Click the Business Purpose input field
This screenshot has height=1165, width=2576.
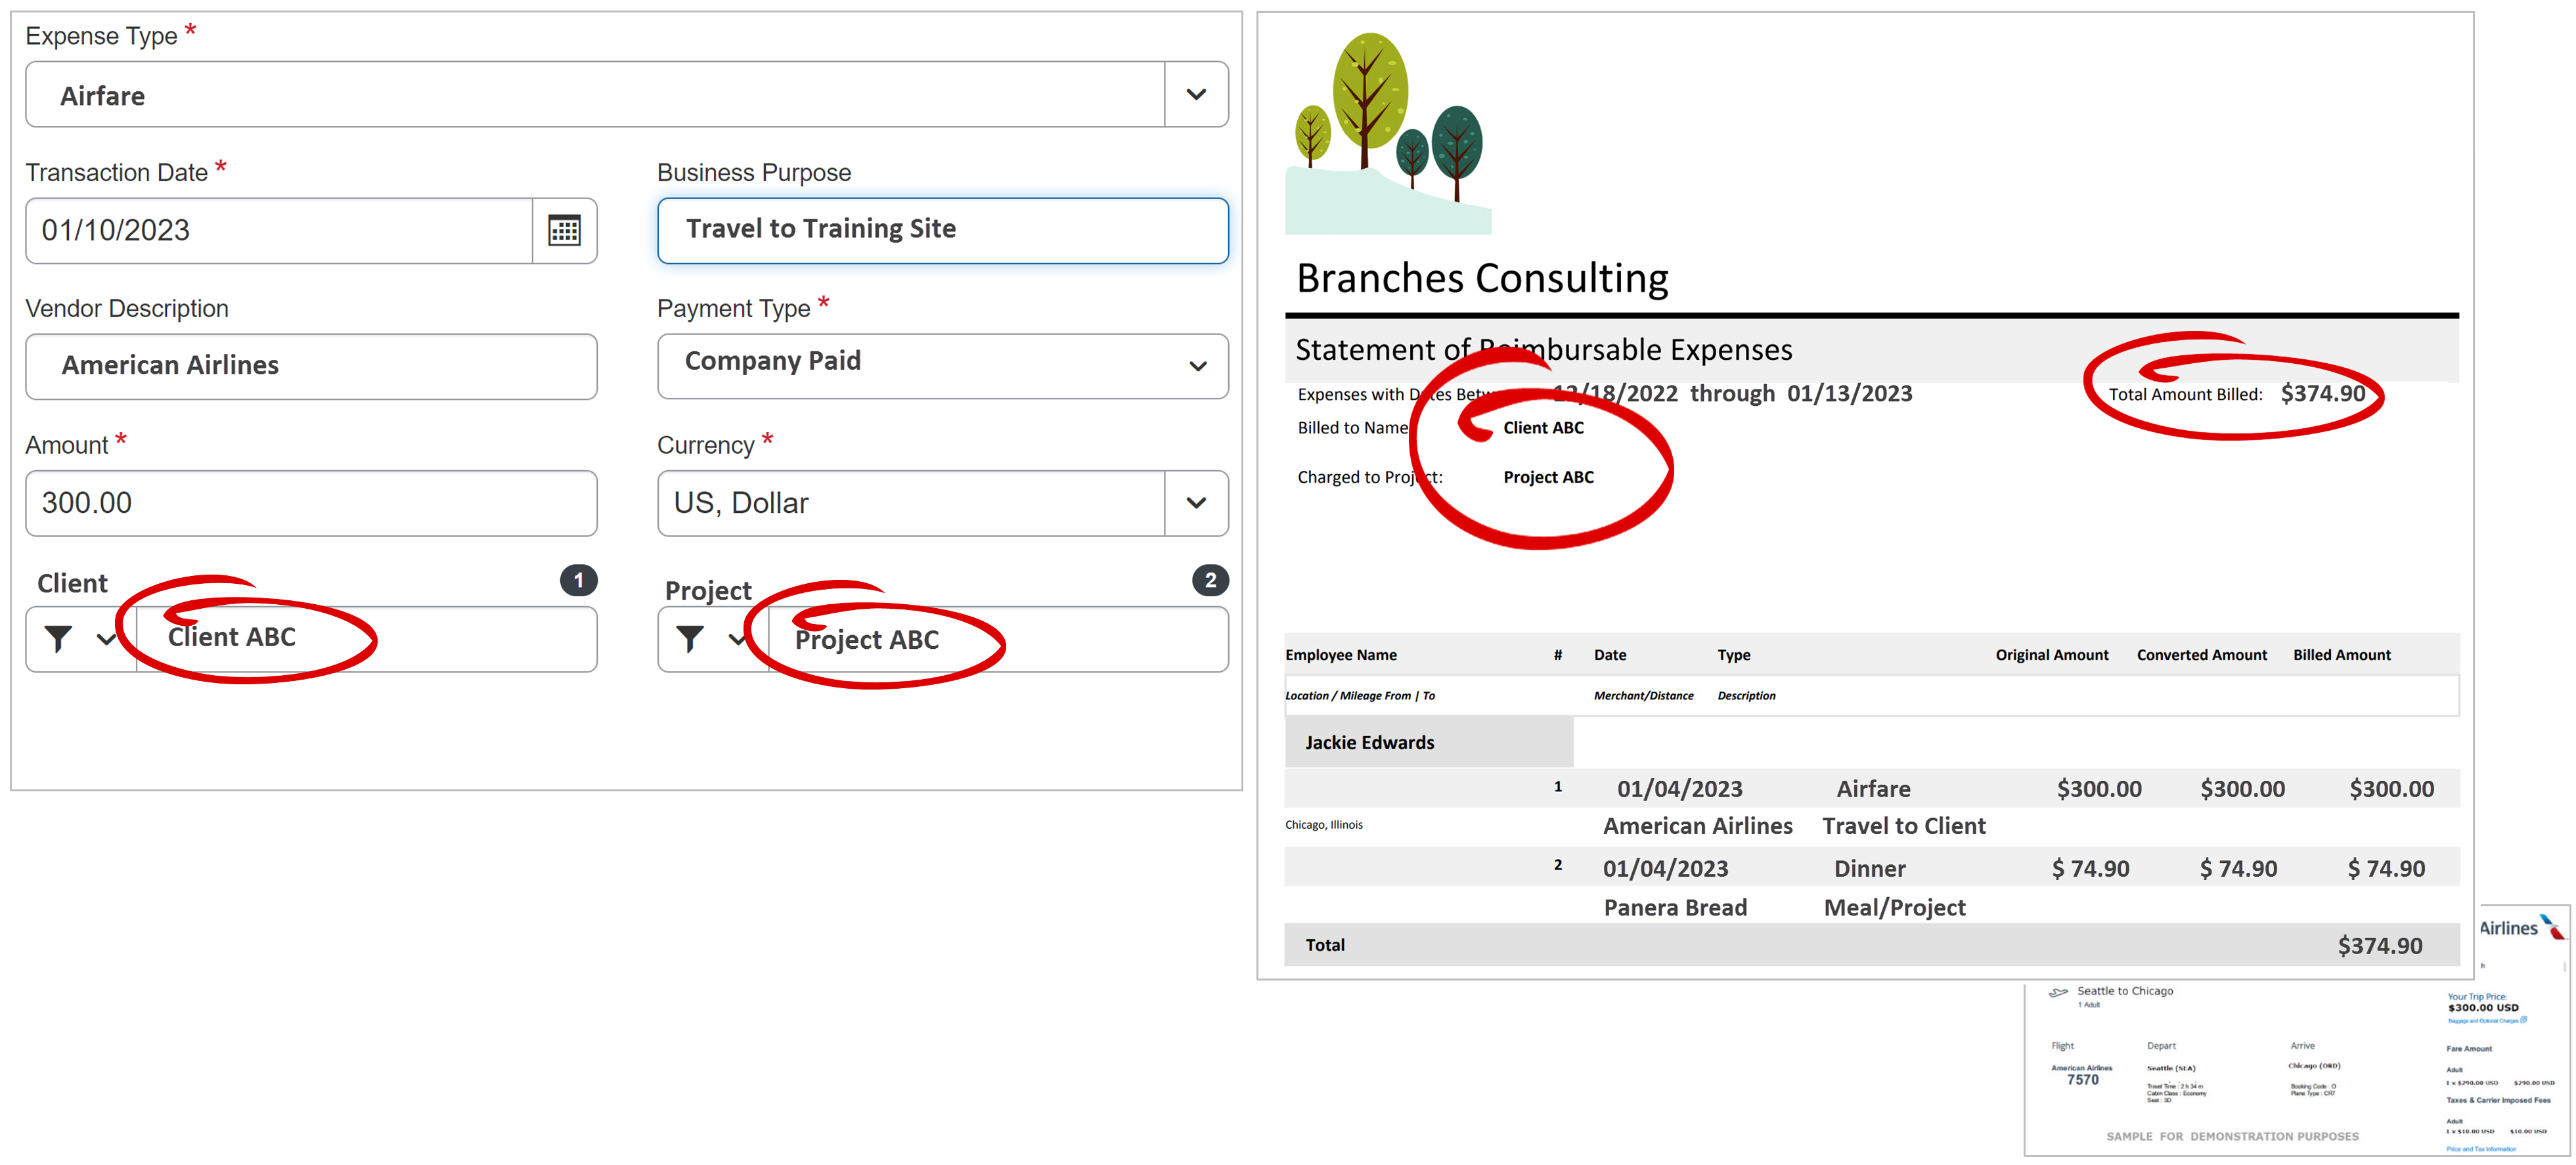click(942, 231)
